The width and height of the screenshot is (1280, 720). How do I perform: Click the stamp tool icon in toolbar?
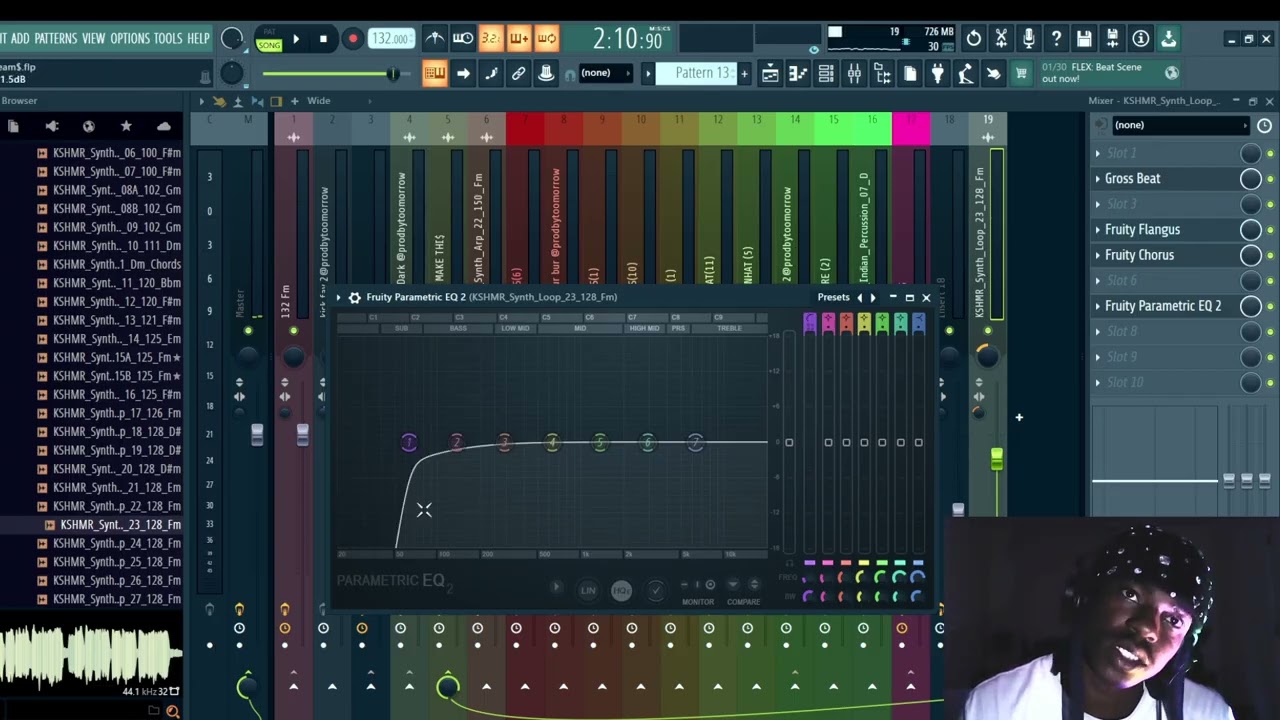(x=546, y=73)
